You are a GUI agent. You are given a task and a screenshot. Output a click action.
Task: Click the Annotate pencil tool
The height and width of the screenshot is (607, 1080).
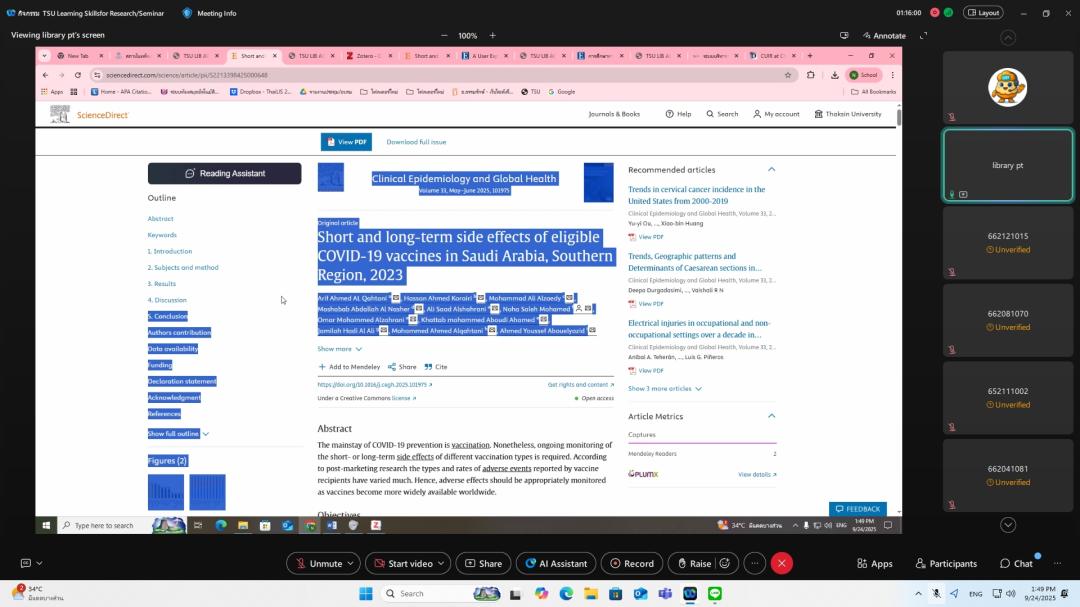[882, 35]
